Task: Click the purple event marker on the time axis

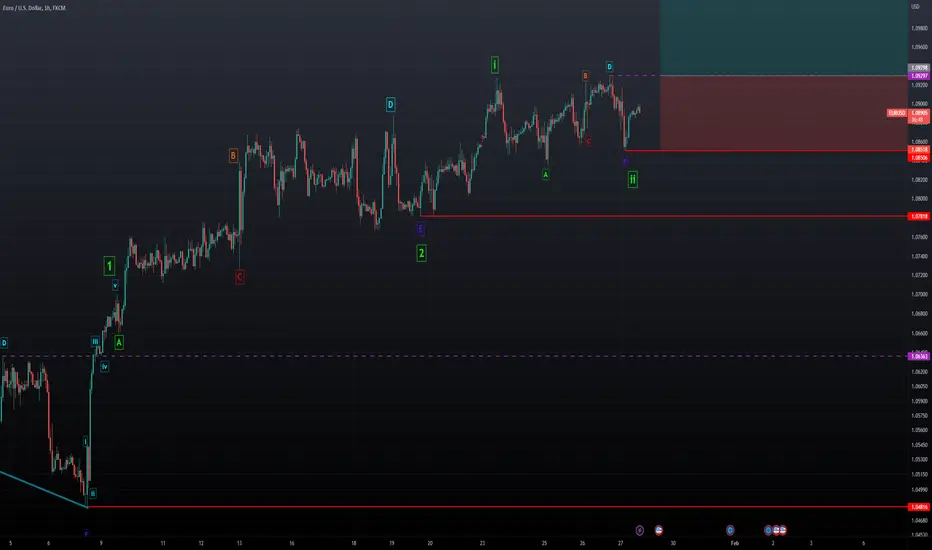Action: pyautogui.click(x=640, y=530)
